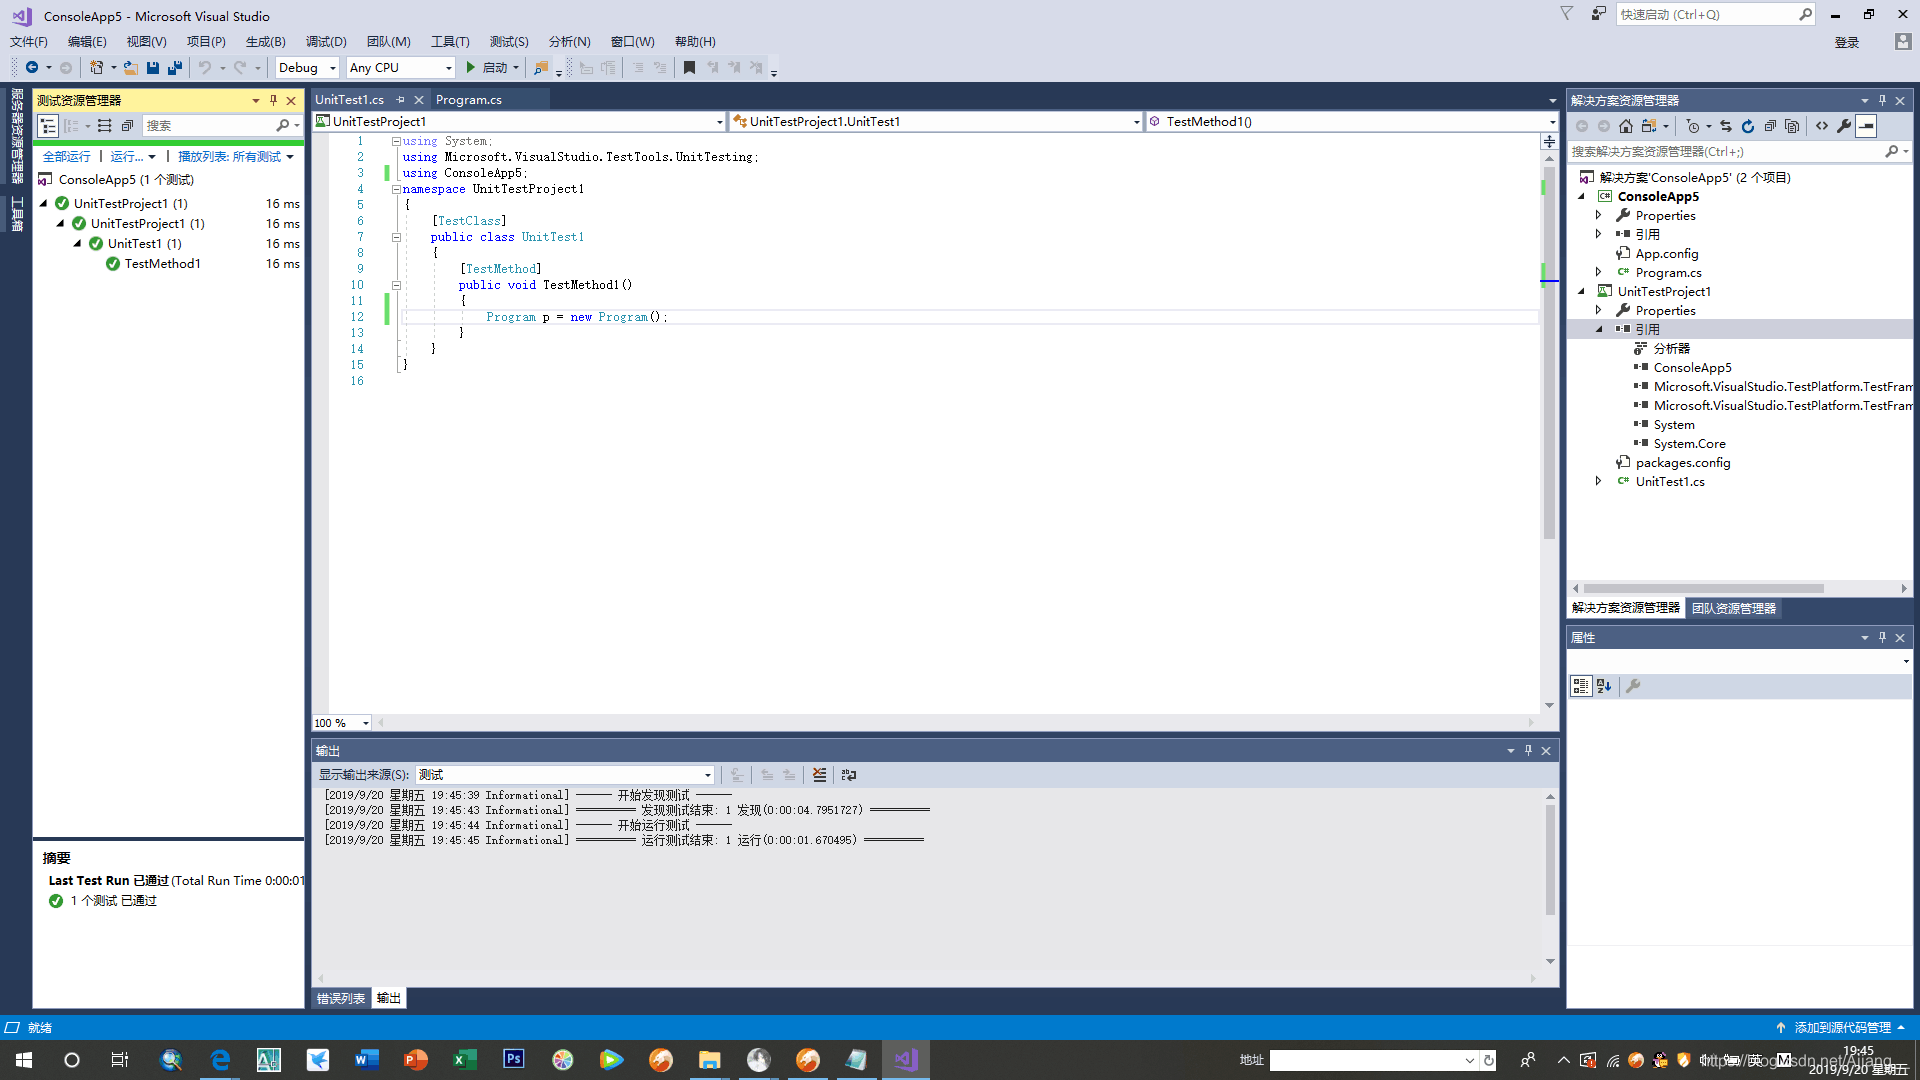The image size is (1920, 1080).
Task: Switch to the Program.cs tab
Action: 469,100
